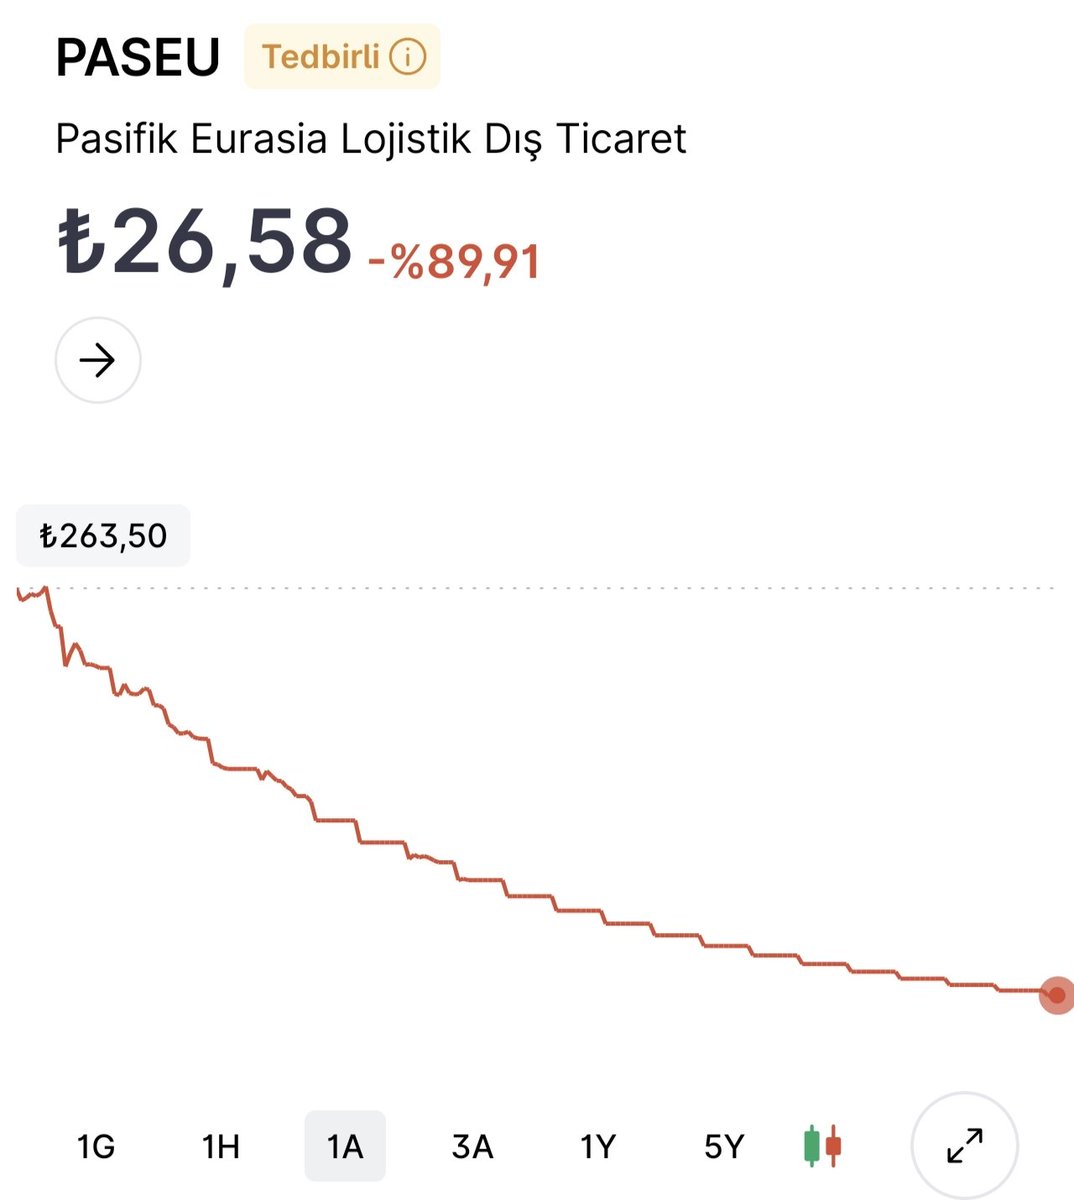
Task: Switch chart to 3A period
Action: 472,1146
